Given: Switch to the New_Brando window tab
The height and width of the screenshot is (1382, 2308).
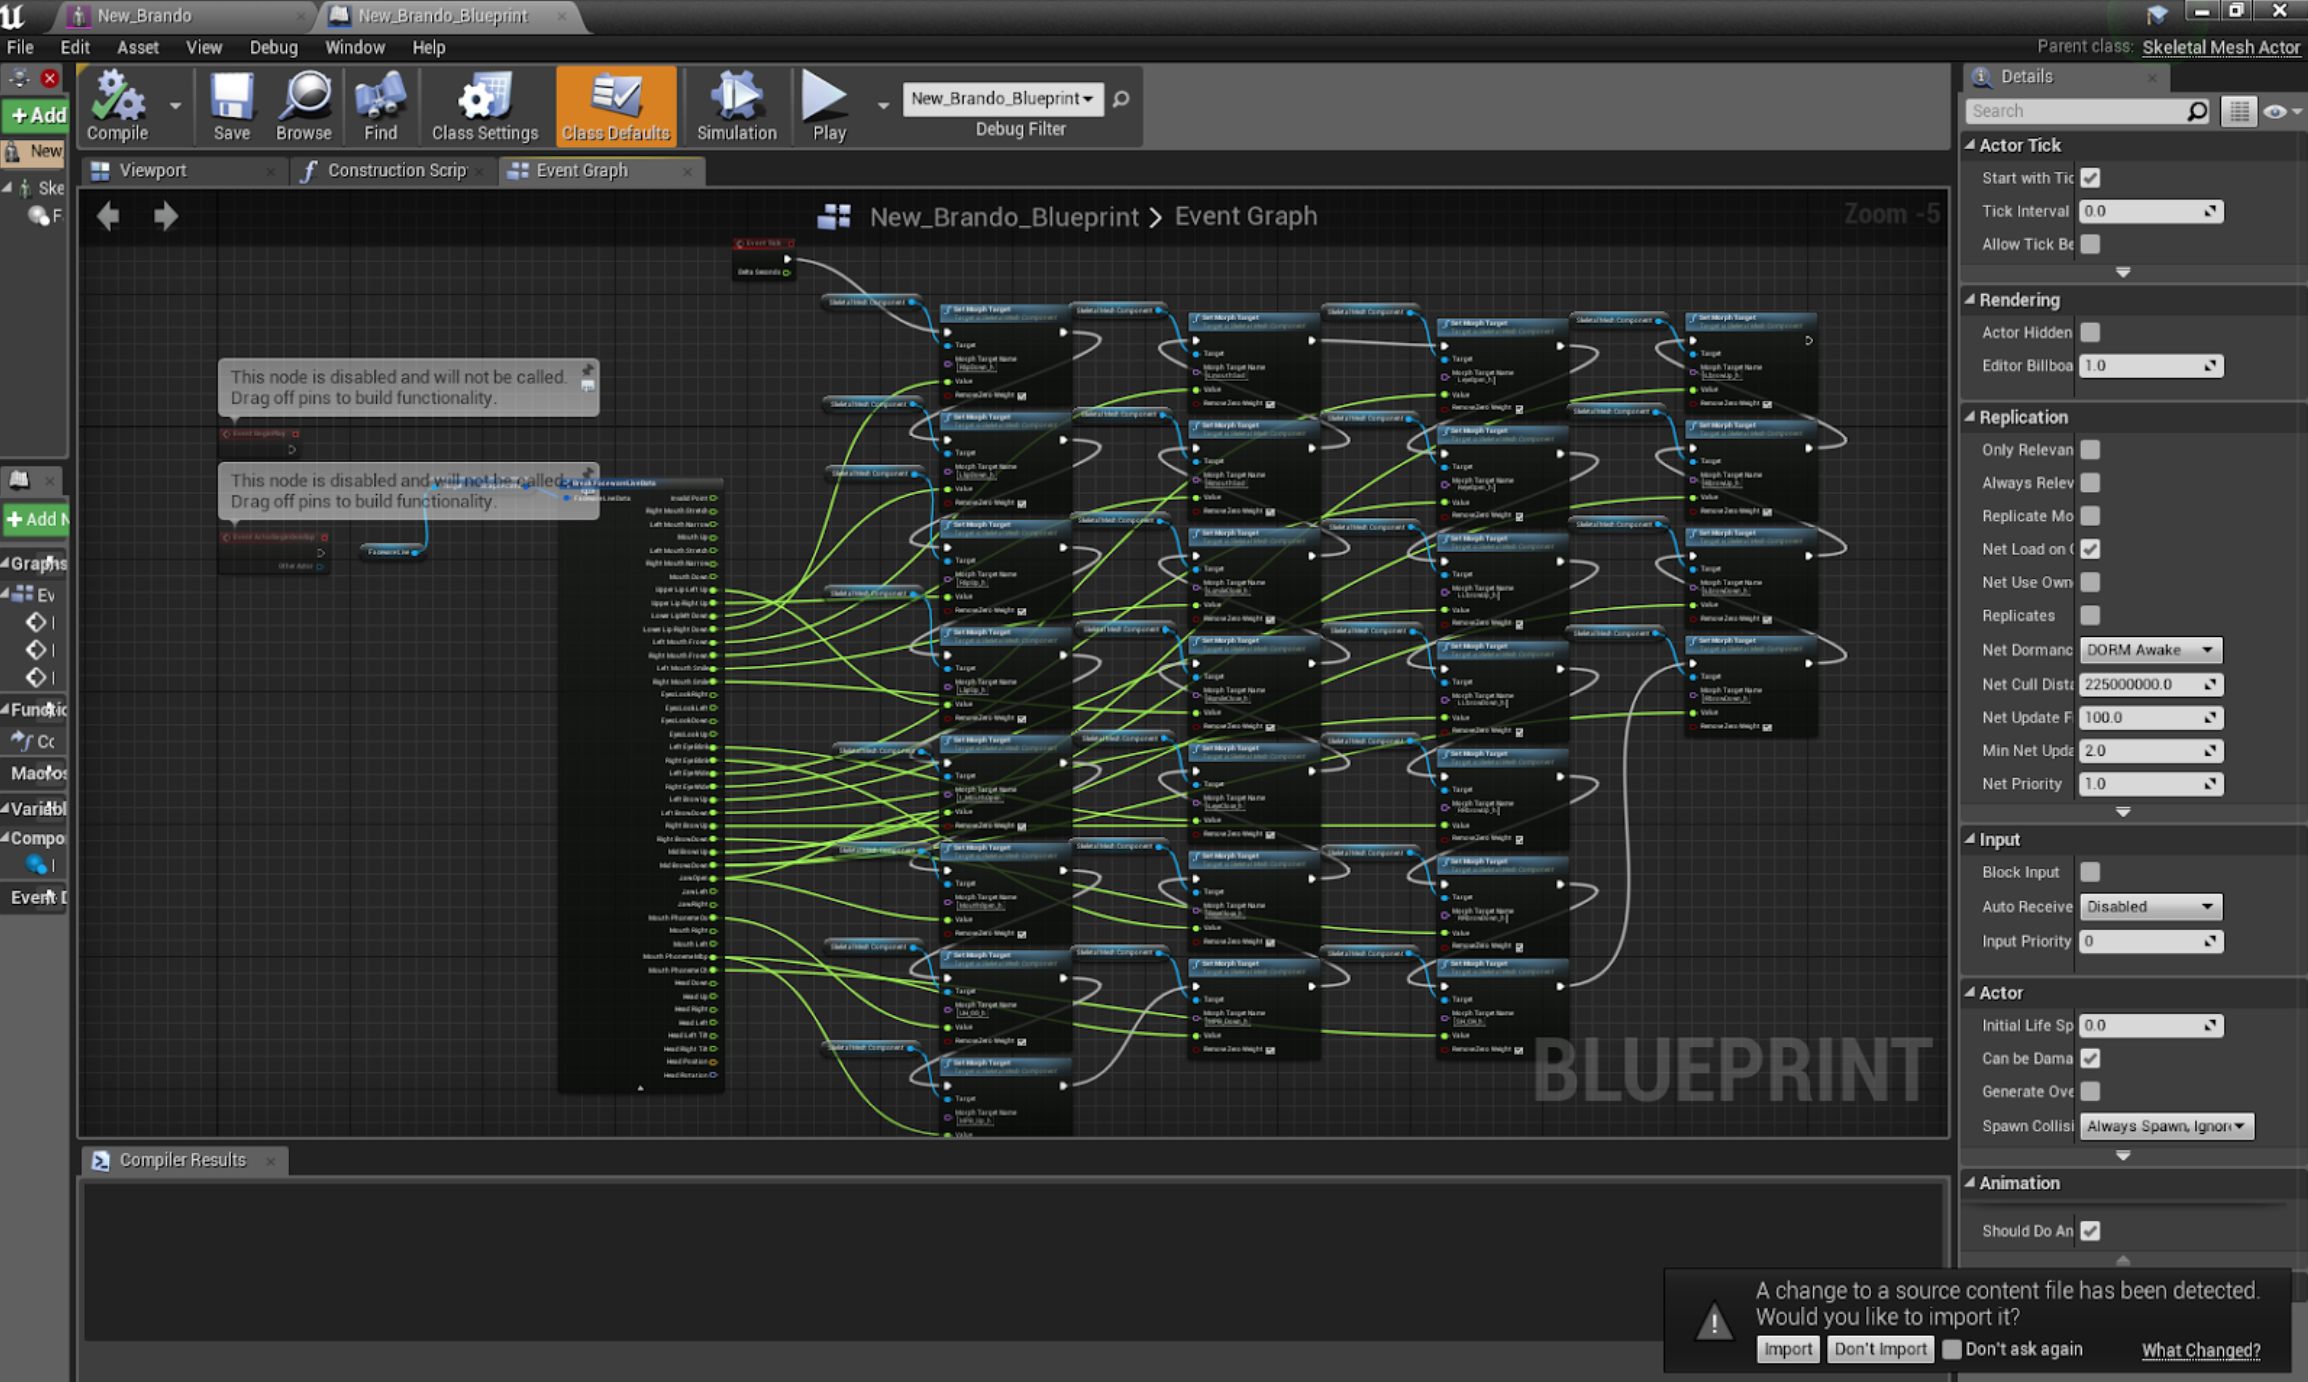Looking at the screenshot, I should 144,15.
